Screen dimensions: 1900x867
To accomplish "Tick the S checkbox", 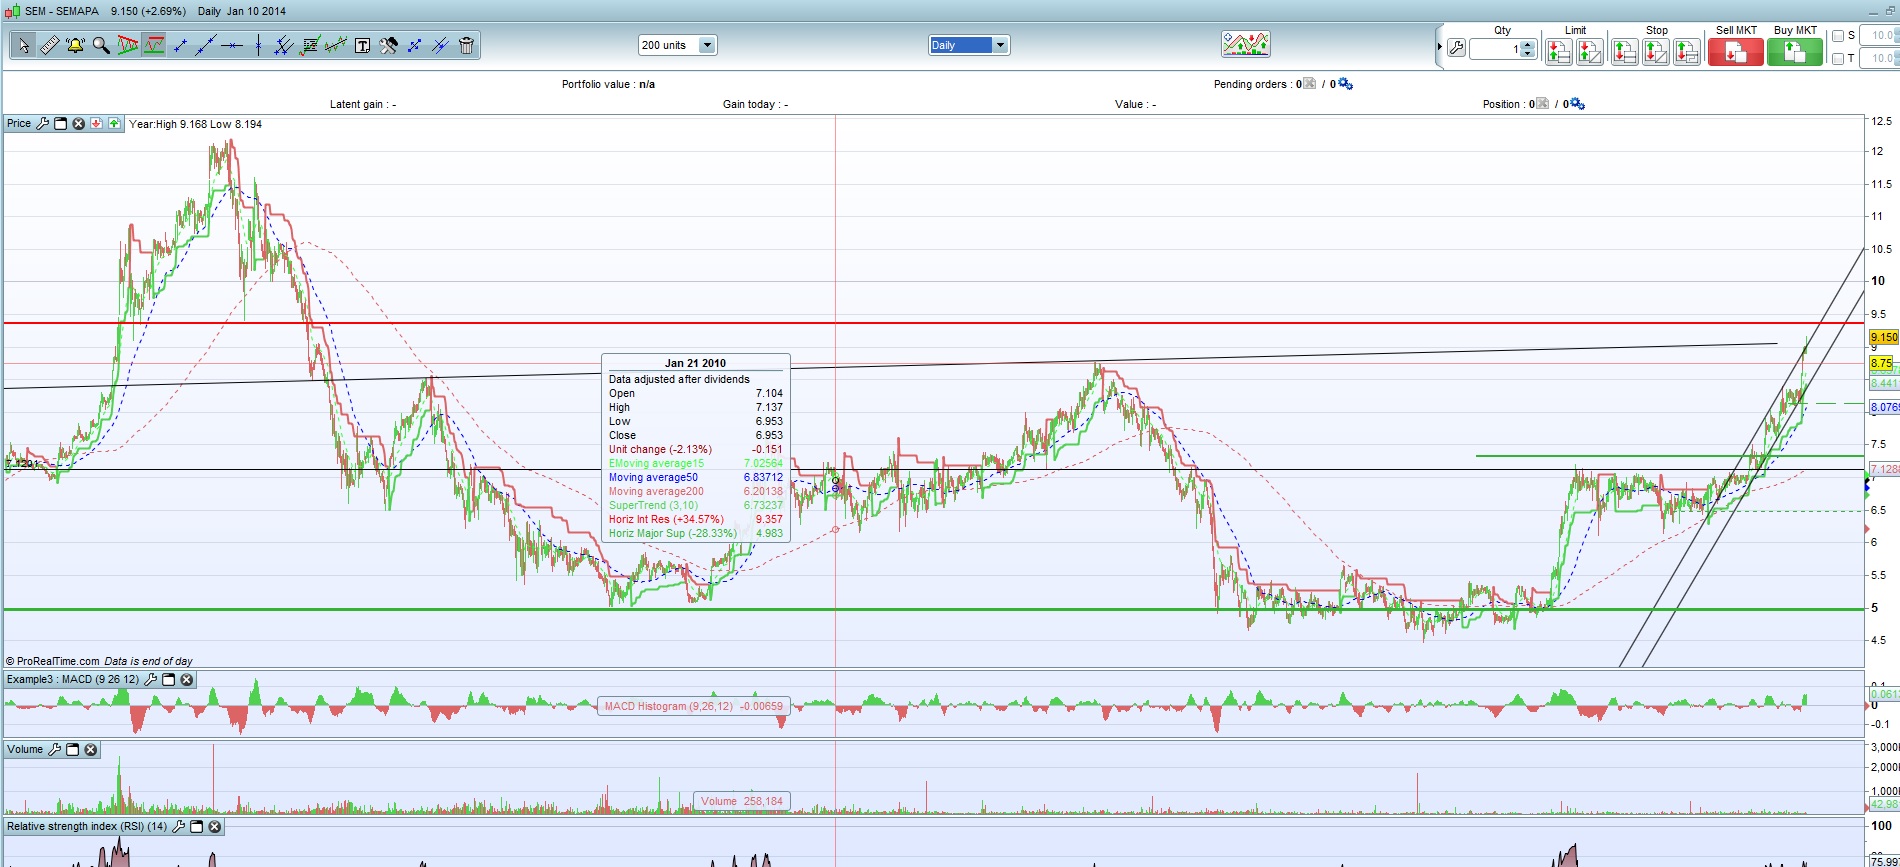I will tap(1838, 36).
